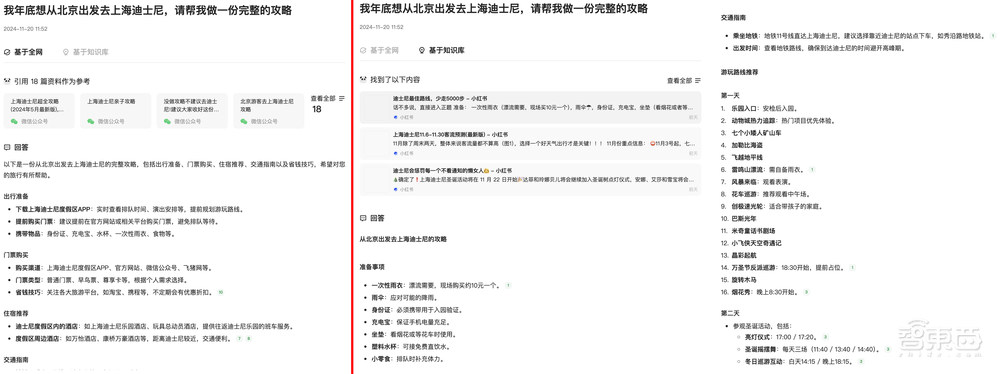Click 游玩路线推荐 heading
This screenshot has width=1000, height=374.
(x=740, y=72)
